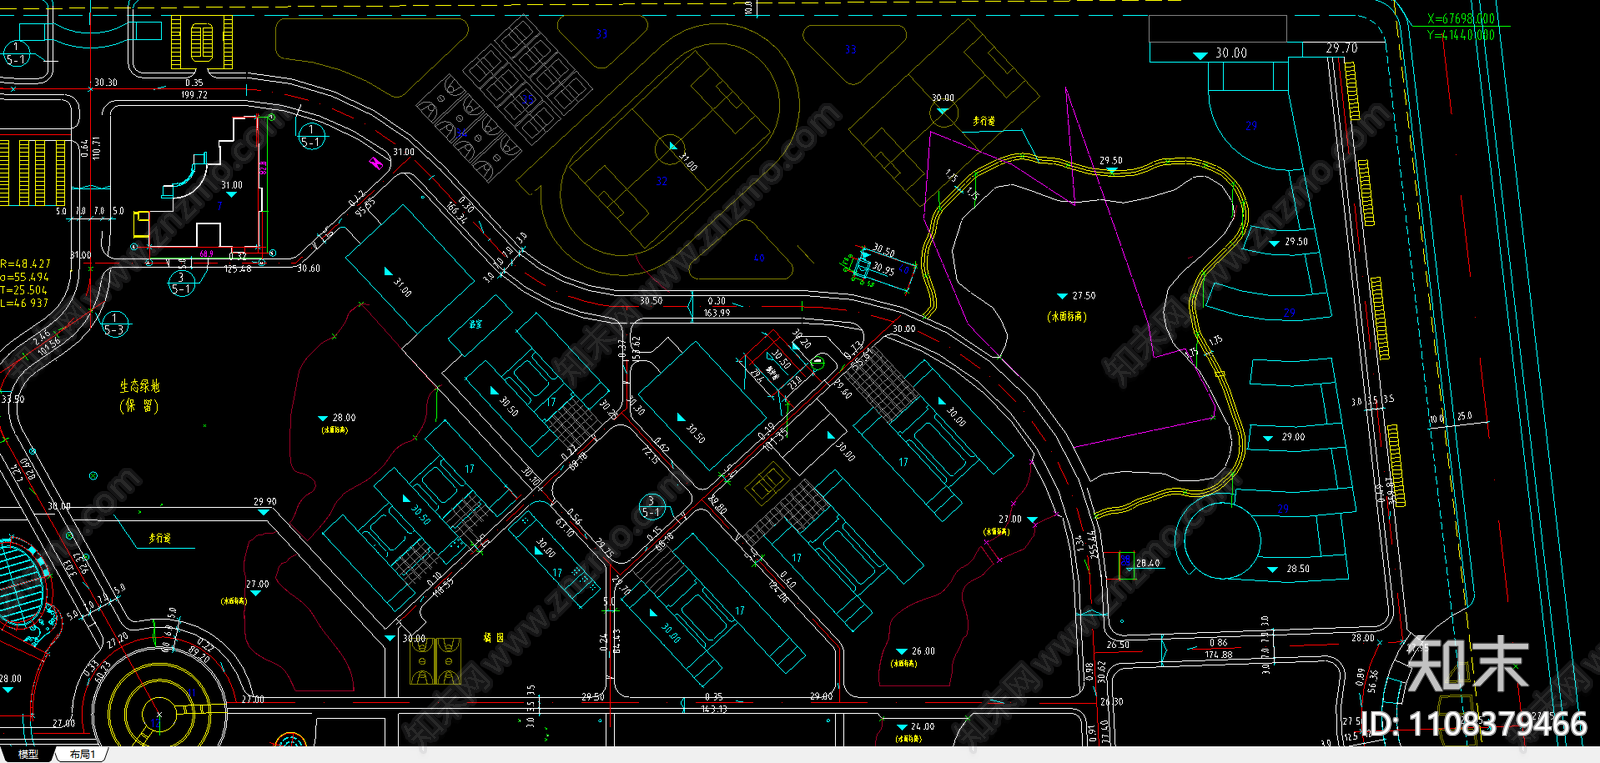Select the 26.00 water elevation text

[x=923, y=651]
